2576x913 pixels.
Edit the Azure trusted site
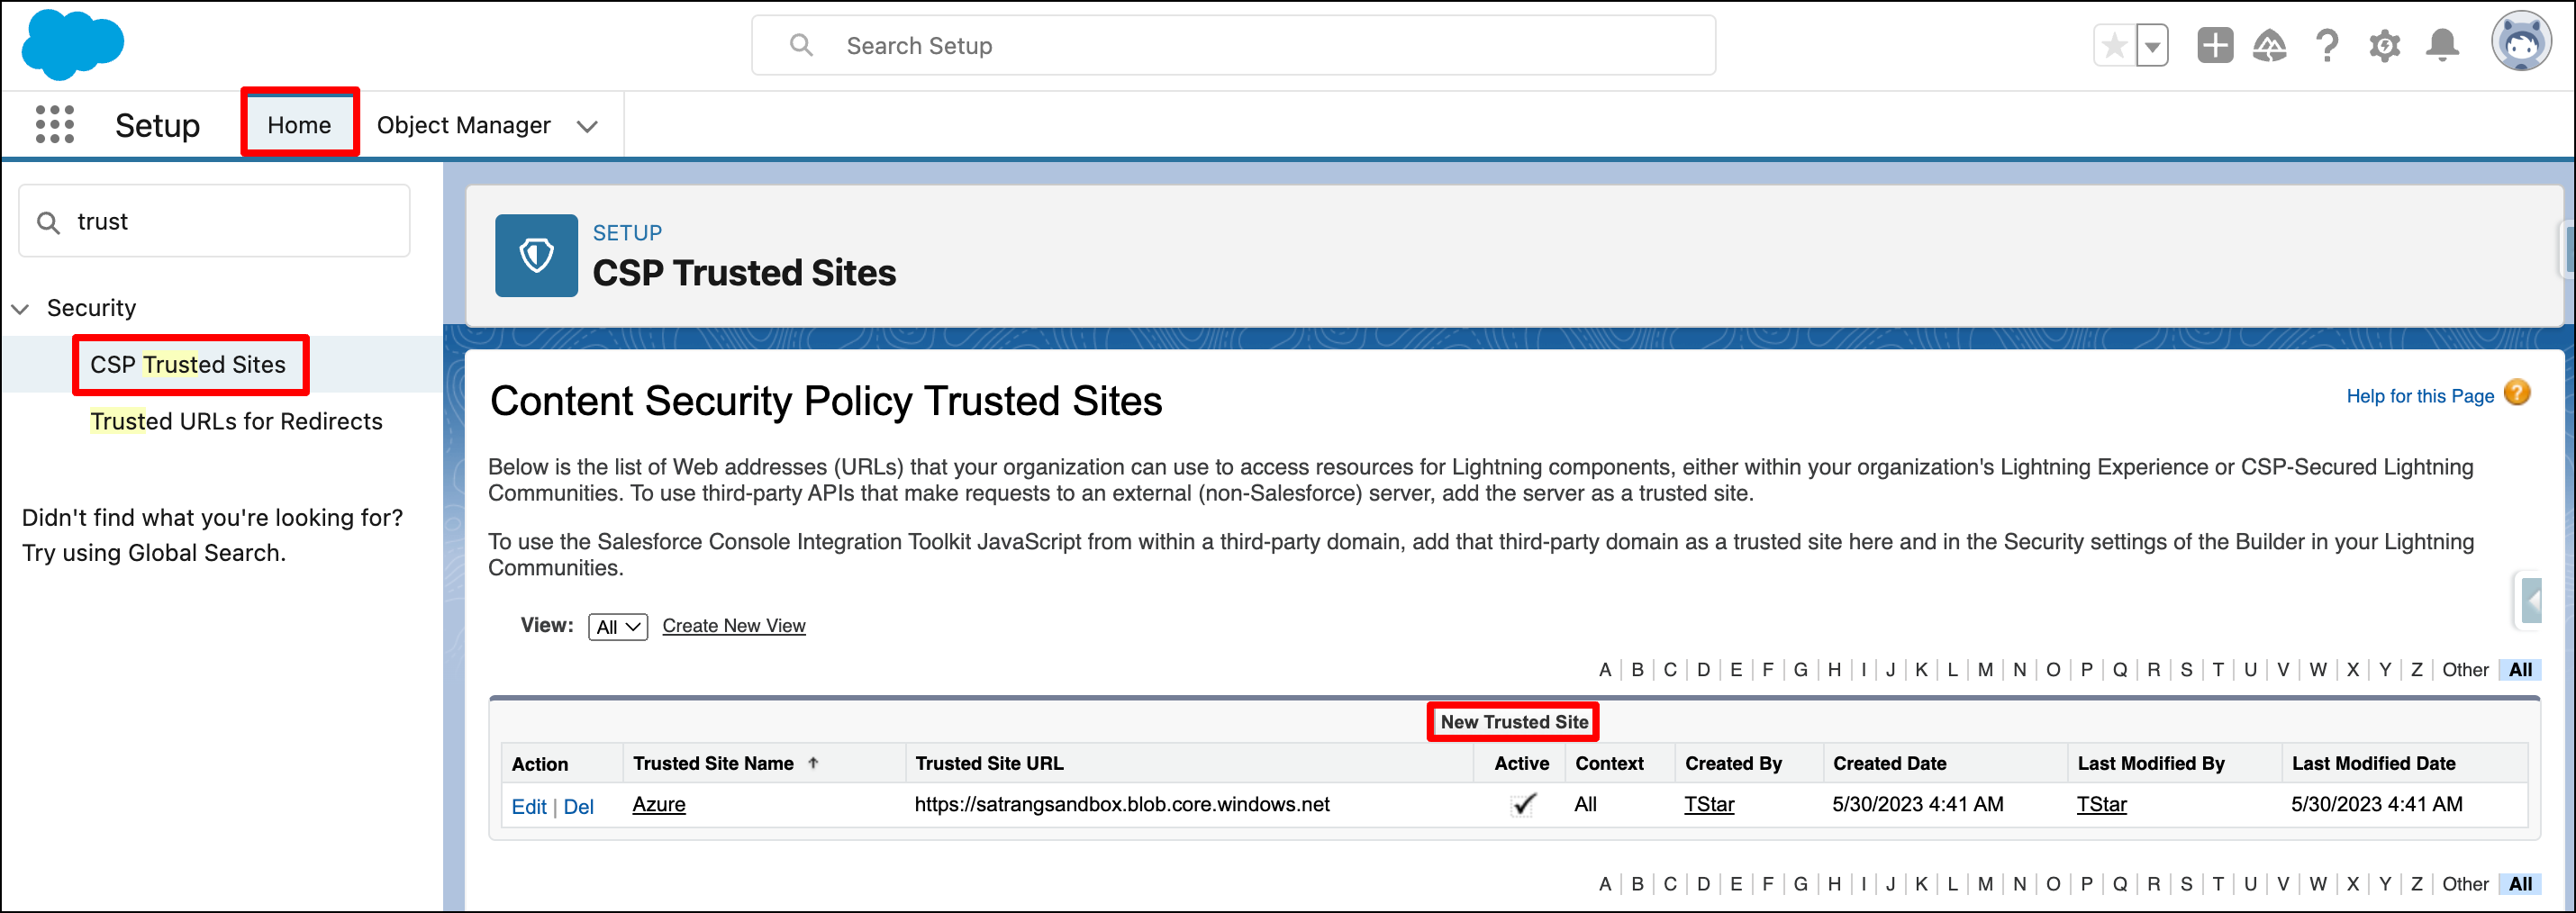528,806
